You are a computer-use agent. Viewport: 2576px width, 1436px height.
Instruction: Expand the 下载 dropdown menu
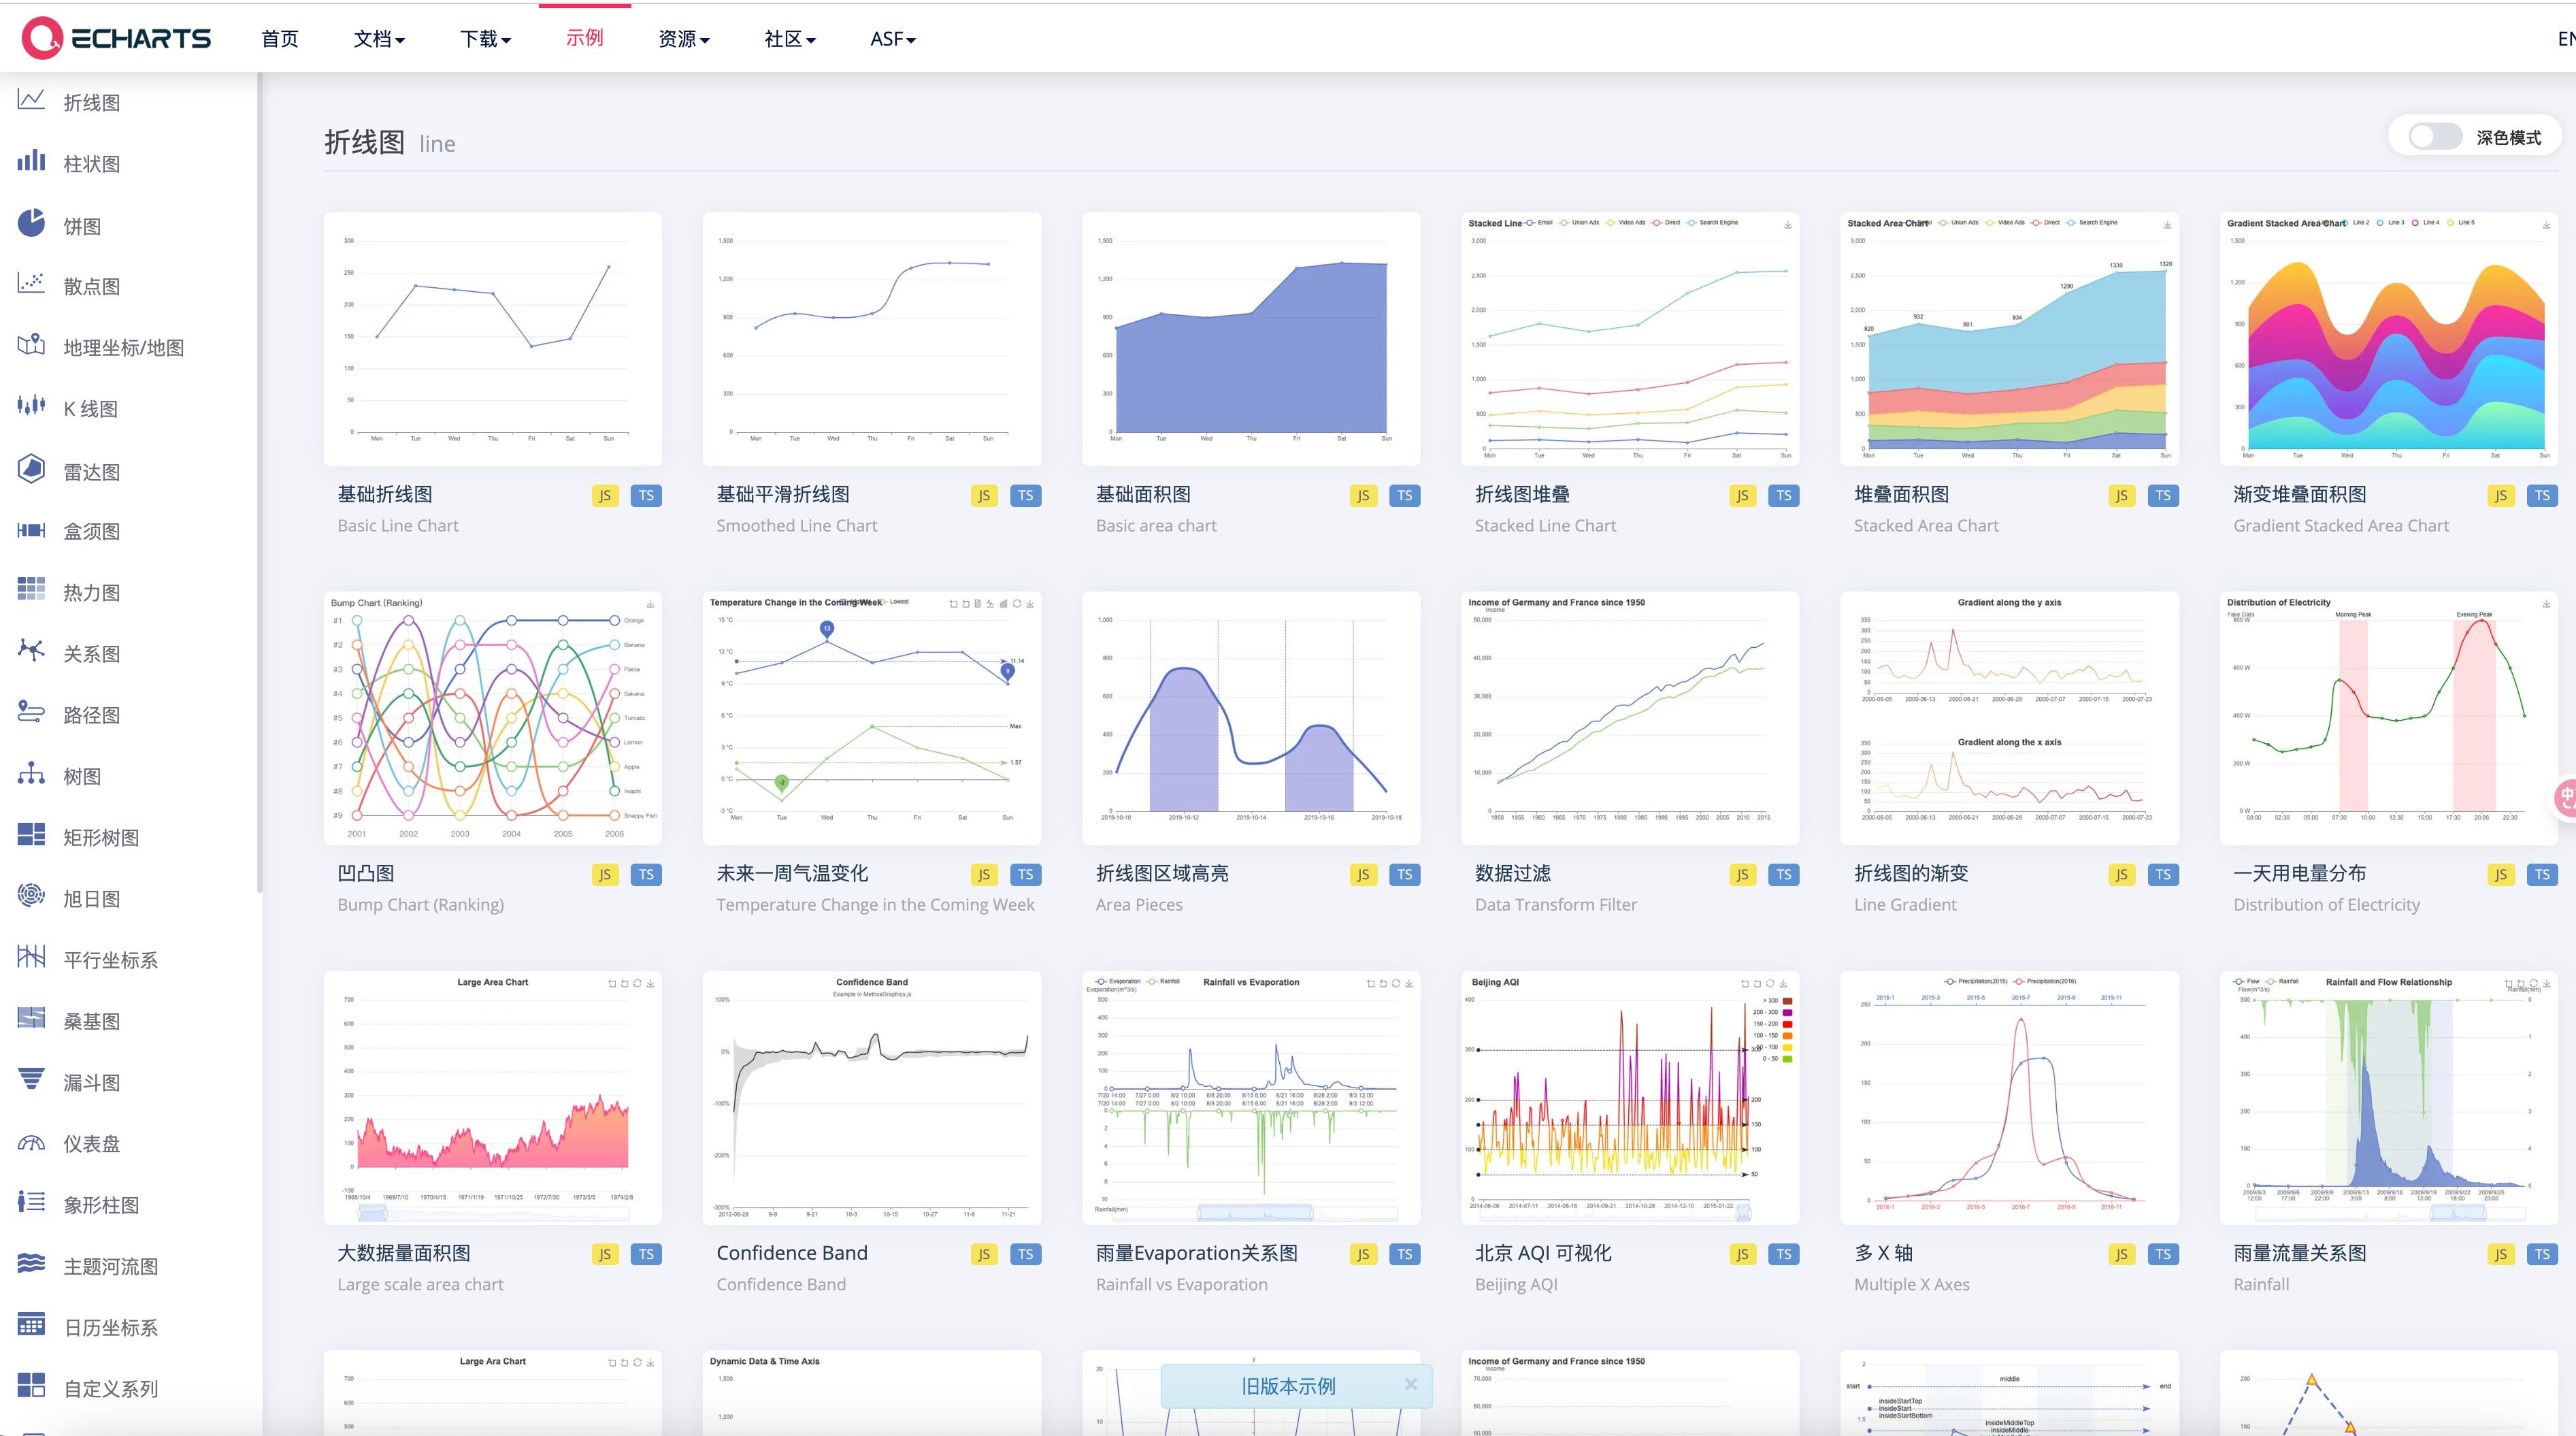485,39
